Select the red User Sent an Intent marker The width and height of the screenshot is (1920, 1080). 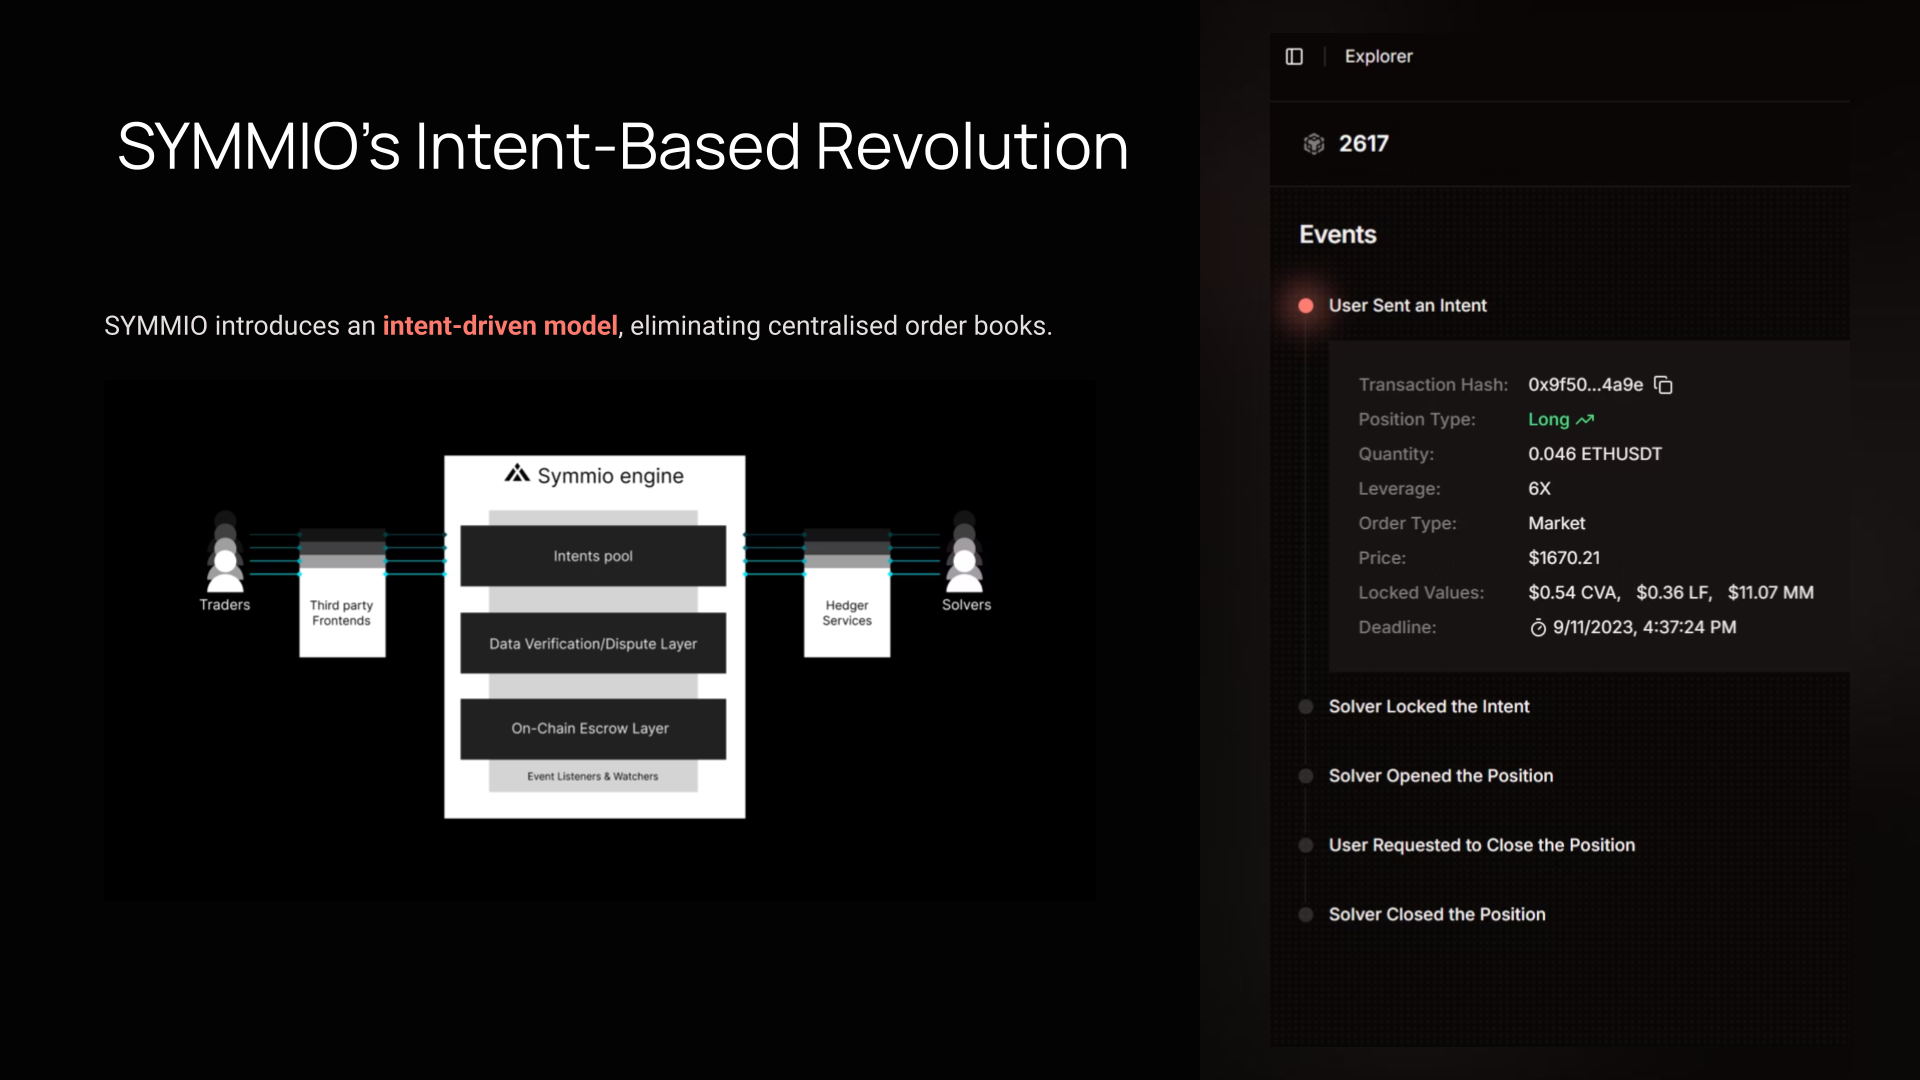click(x=1306, y=306)
